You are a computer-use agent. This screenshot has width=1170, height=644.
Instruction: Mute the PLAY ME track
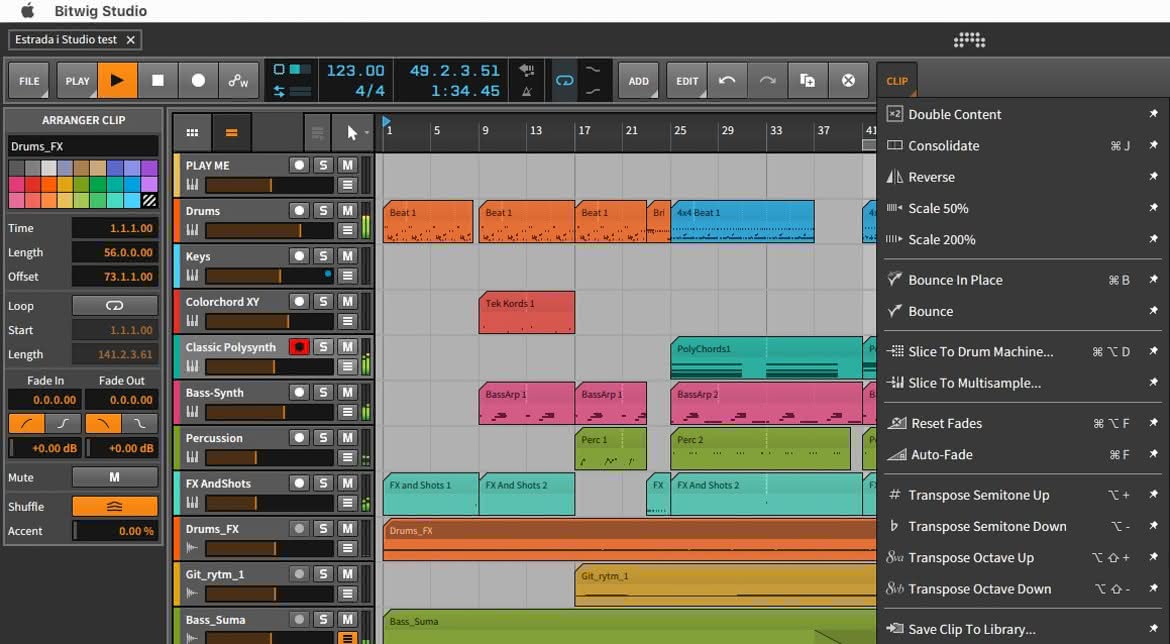(x=347, y=165)
